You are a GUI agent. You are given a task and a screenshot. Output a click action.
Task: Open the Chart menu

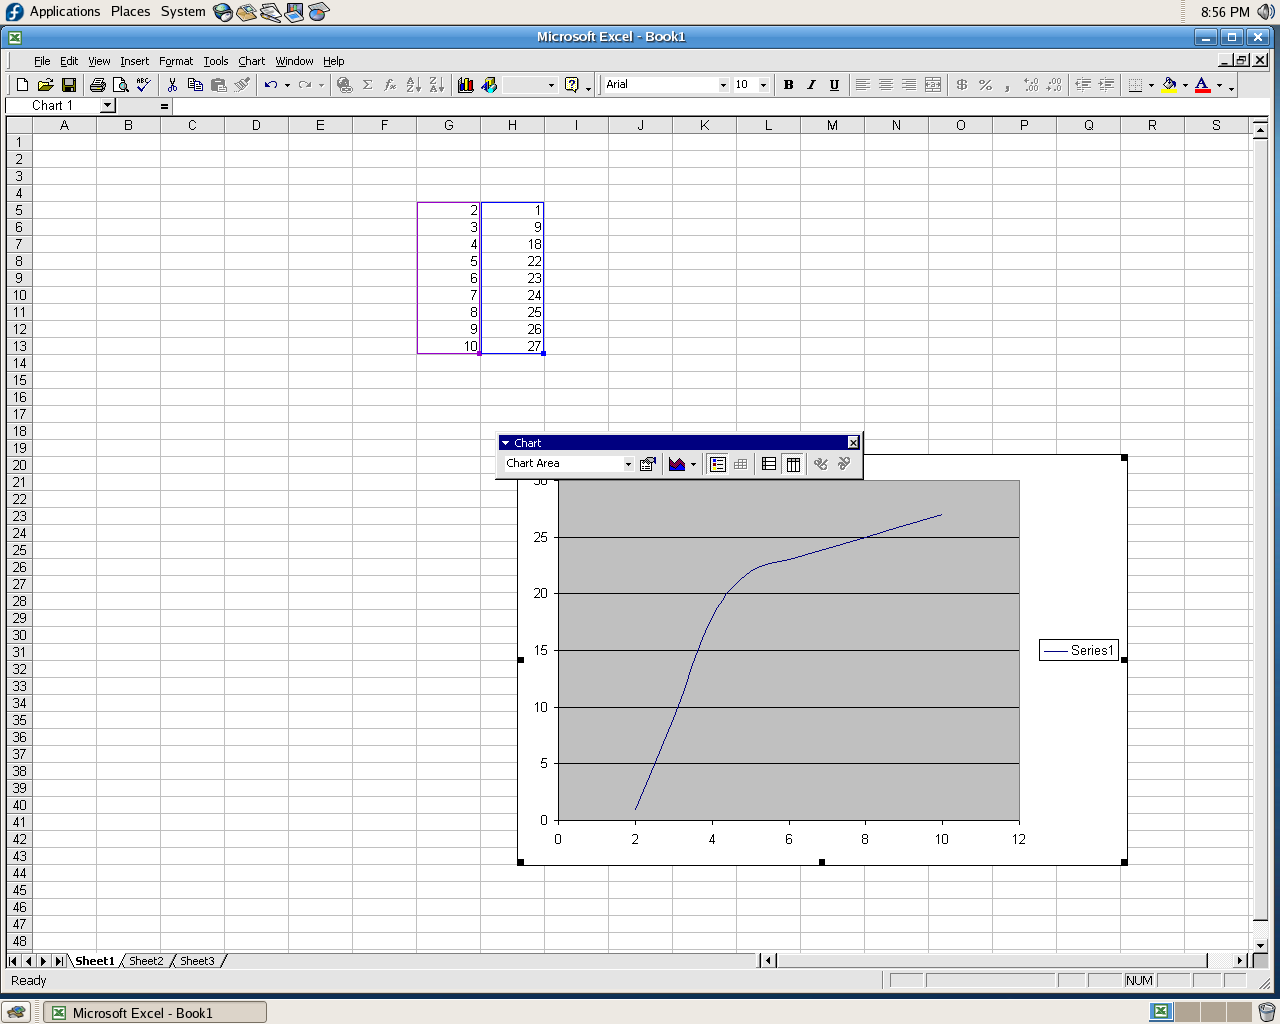tap(251, 61)
